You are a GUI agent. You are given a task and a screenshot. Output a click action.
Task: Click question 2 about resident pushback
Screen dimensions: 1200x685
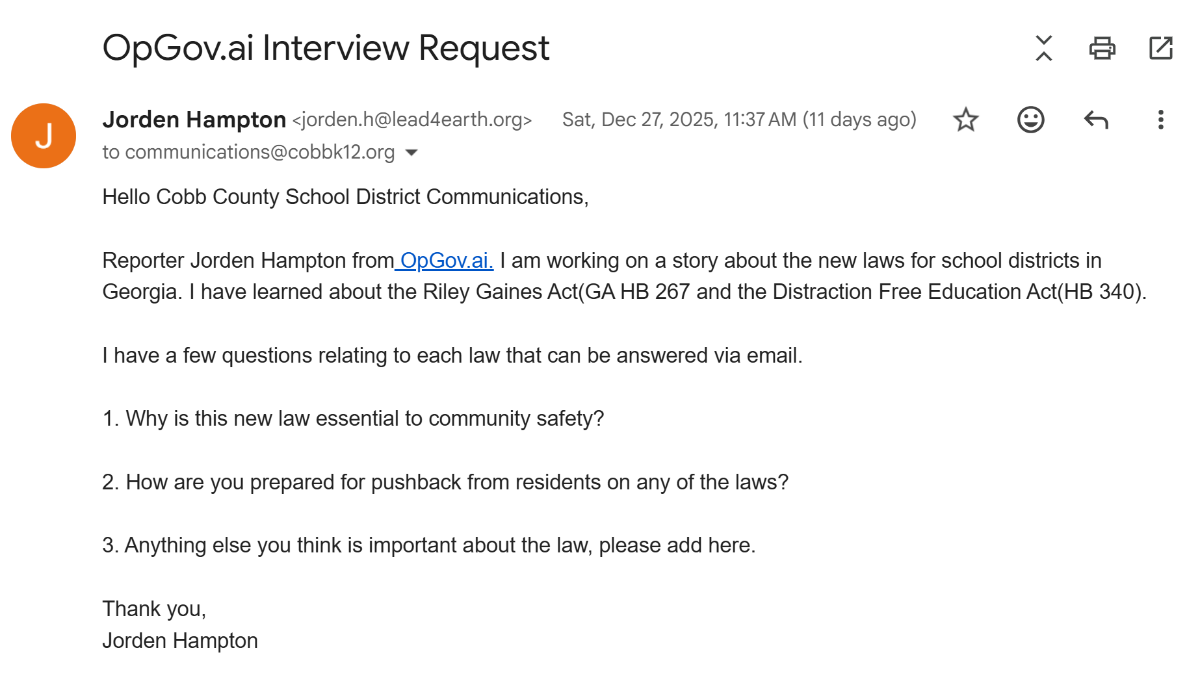(445, 482)
